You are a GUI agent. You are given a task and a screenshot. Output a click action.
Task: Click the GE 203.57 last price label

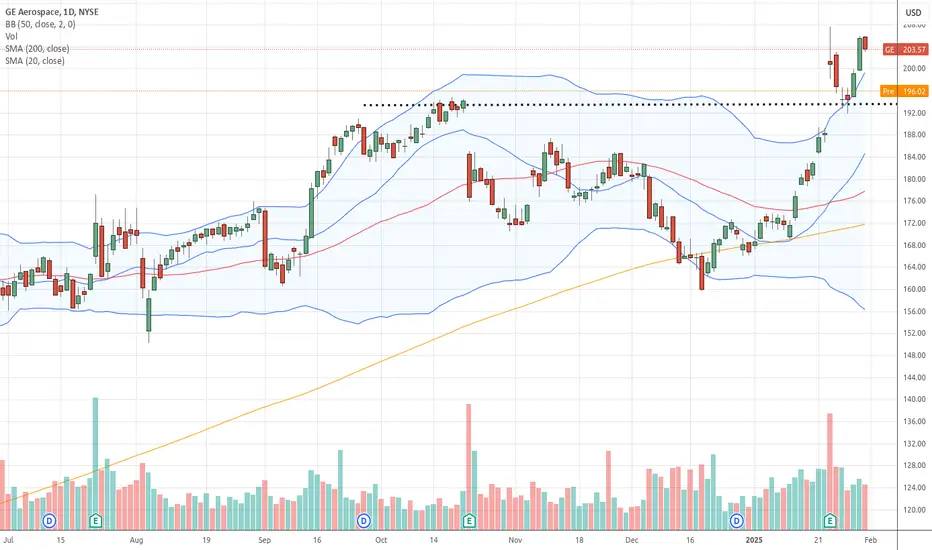pyautogui.click(x=905, y=49)
